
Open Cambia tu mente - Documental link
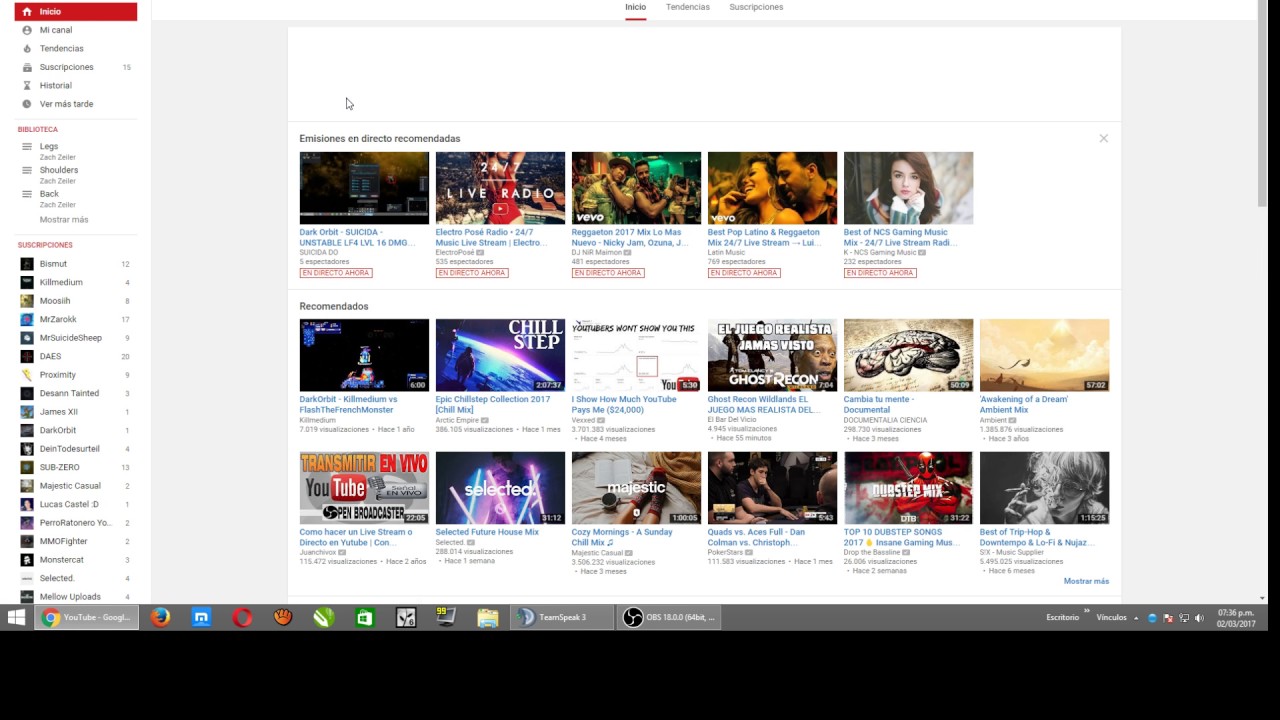(x=880, y=404)
